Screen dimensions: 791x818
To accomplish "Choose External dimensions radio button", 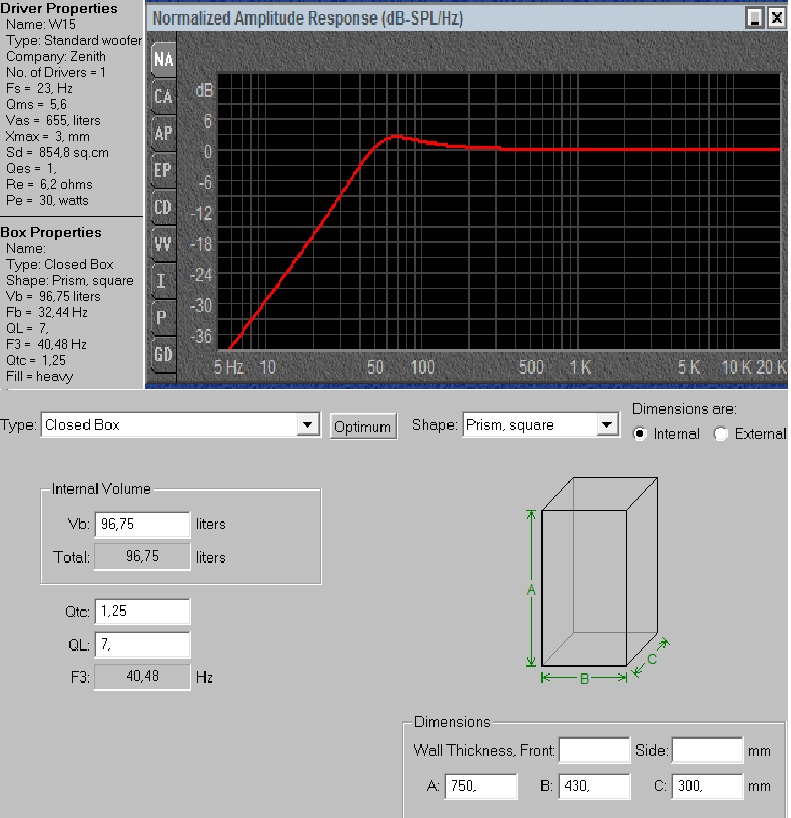I will pyautogui.click(x=721, y=434).
